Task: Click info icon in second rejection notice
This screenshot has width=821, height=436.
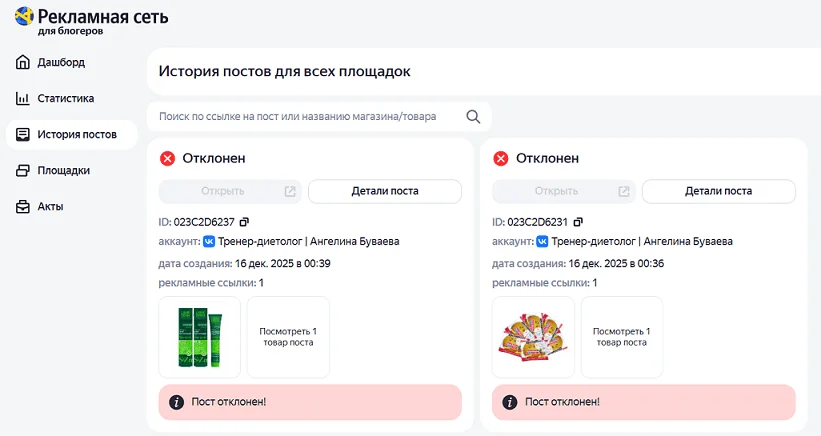Action: tap(510, 402)
